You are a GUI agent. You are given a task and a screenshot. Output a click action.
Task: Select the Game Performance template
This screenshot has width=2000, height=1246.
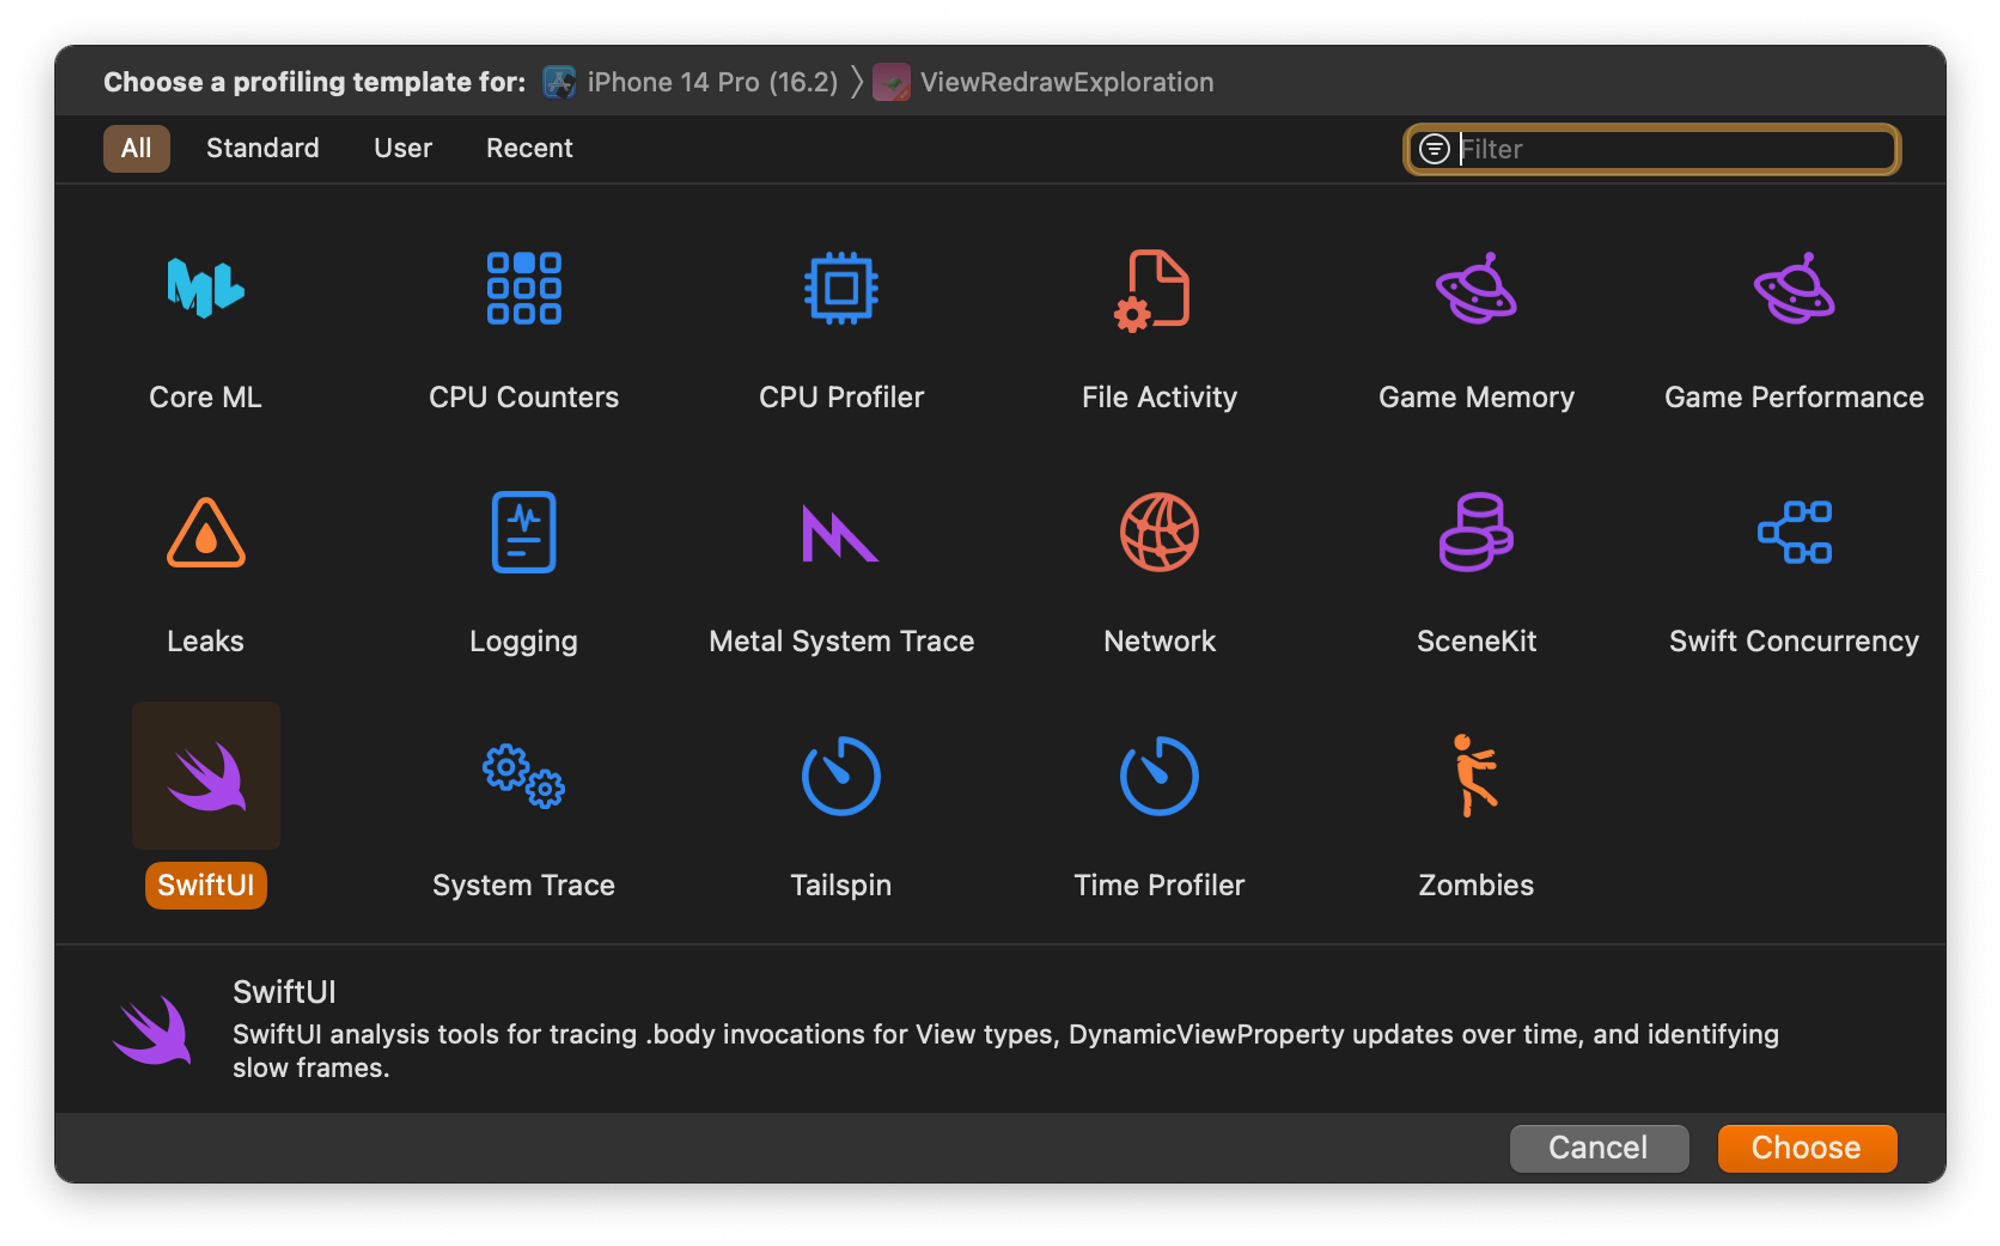coord(1795,323)
